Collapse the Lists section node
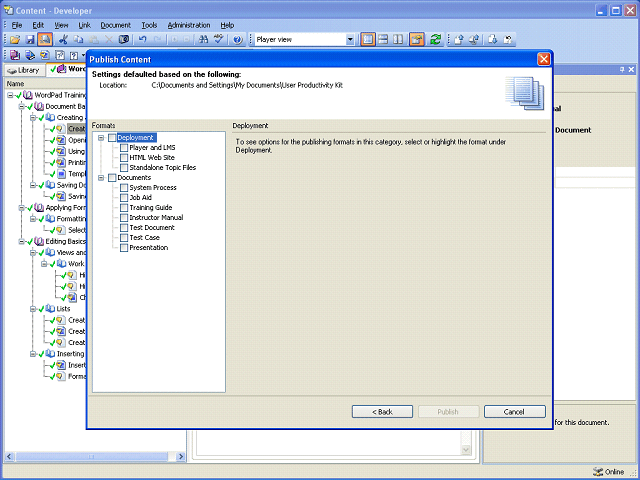This screenshot has width=640, height=480. pyautogui.click(x=33, y=309)
